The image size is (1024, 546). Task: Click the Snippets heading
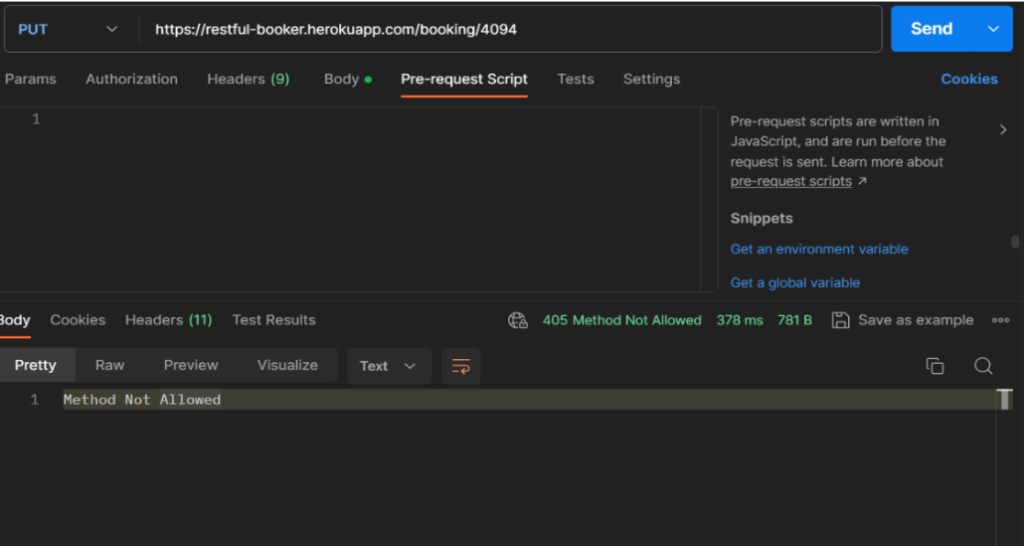click(761, 218)
